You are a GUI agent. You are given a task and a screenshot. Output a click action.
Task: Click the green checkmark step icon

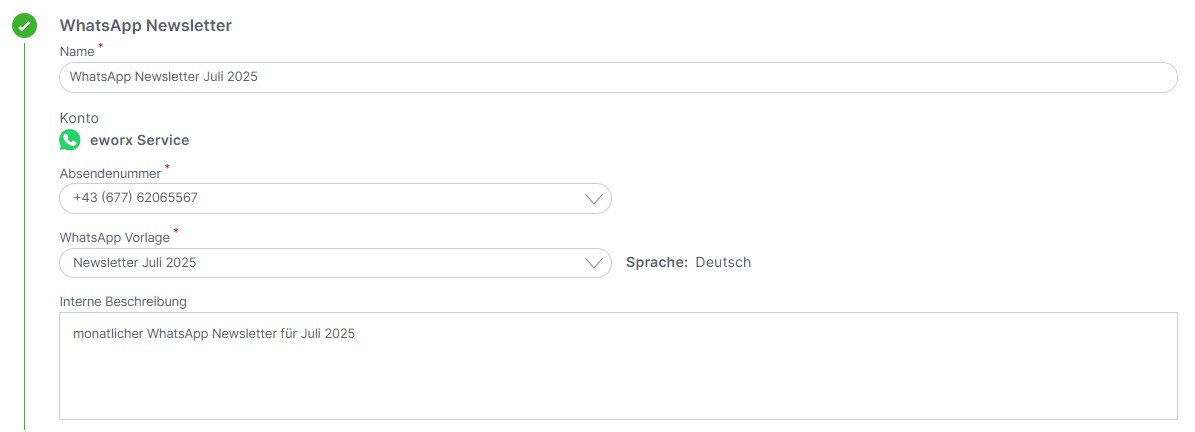click(x=24, y=26)
